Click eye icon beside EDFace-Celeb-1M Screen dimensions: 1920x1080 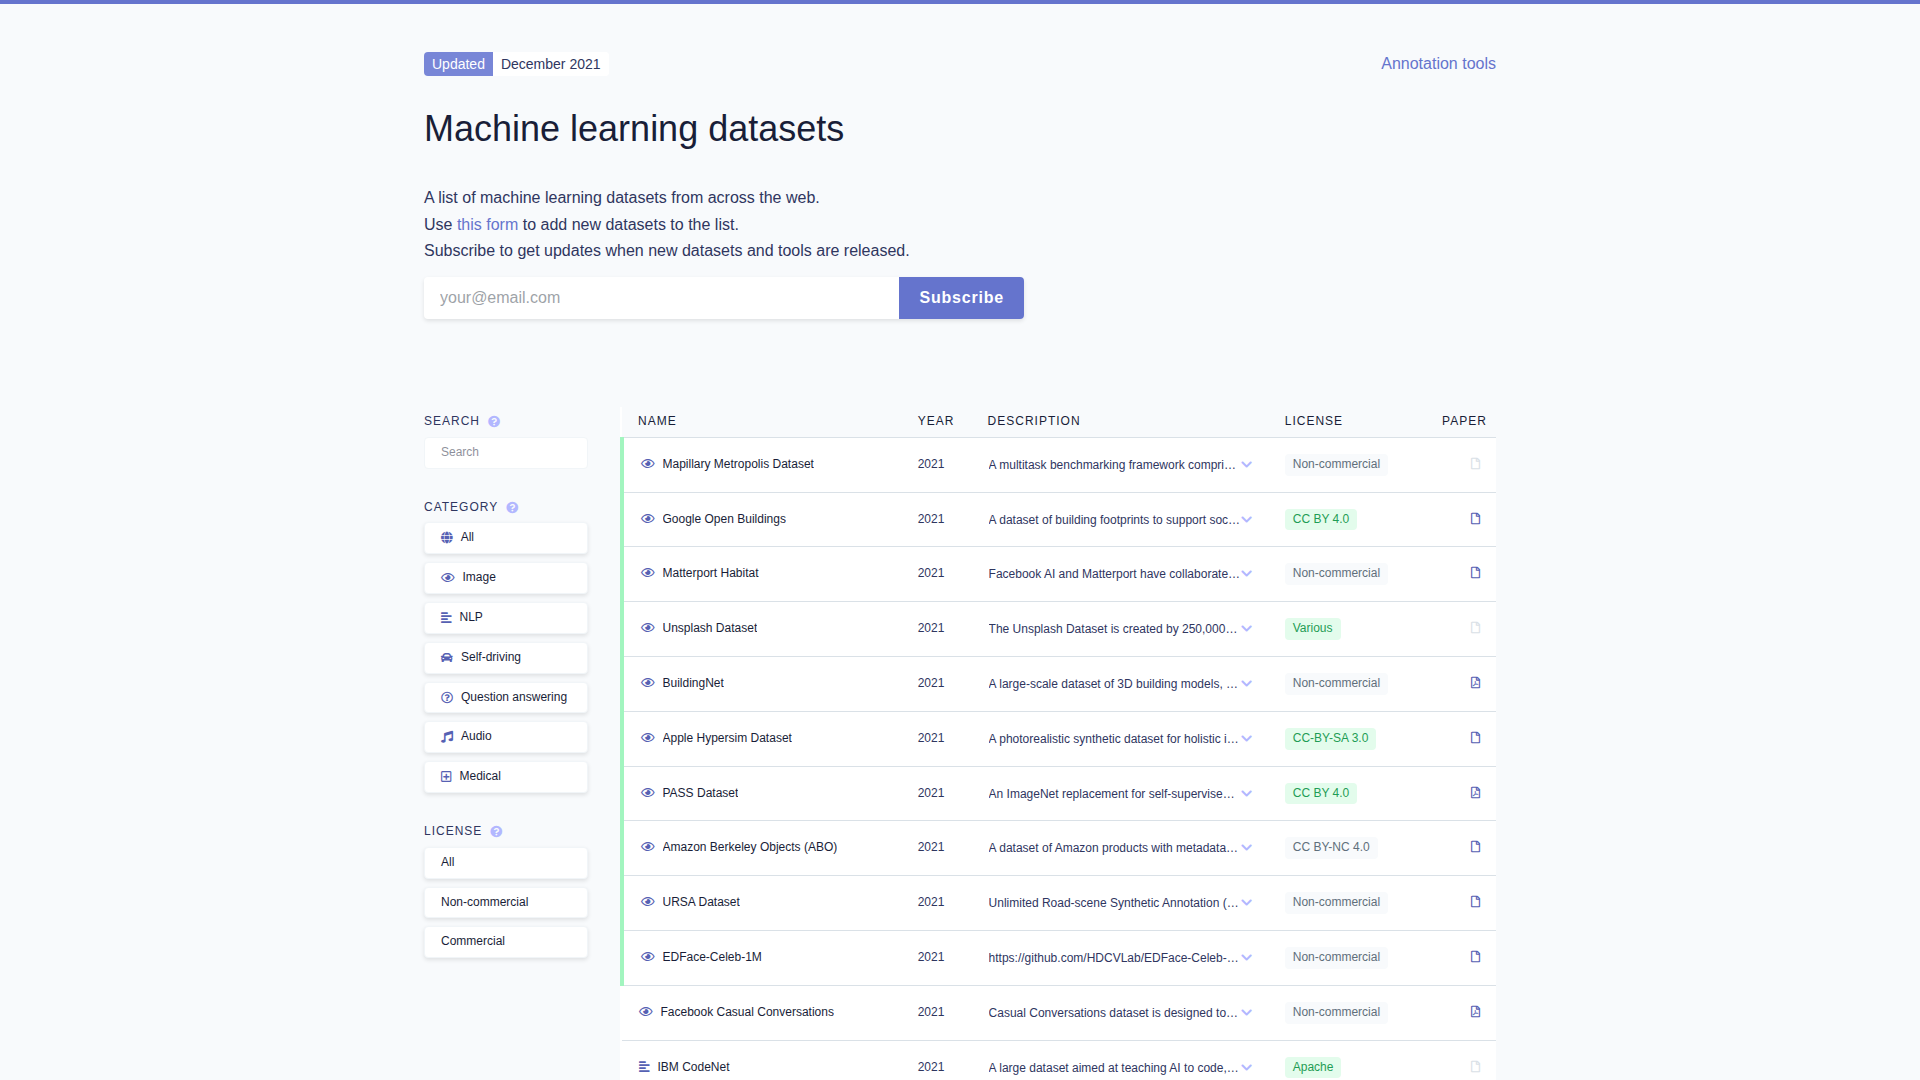click(x=648, y=957)
